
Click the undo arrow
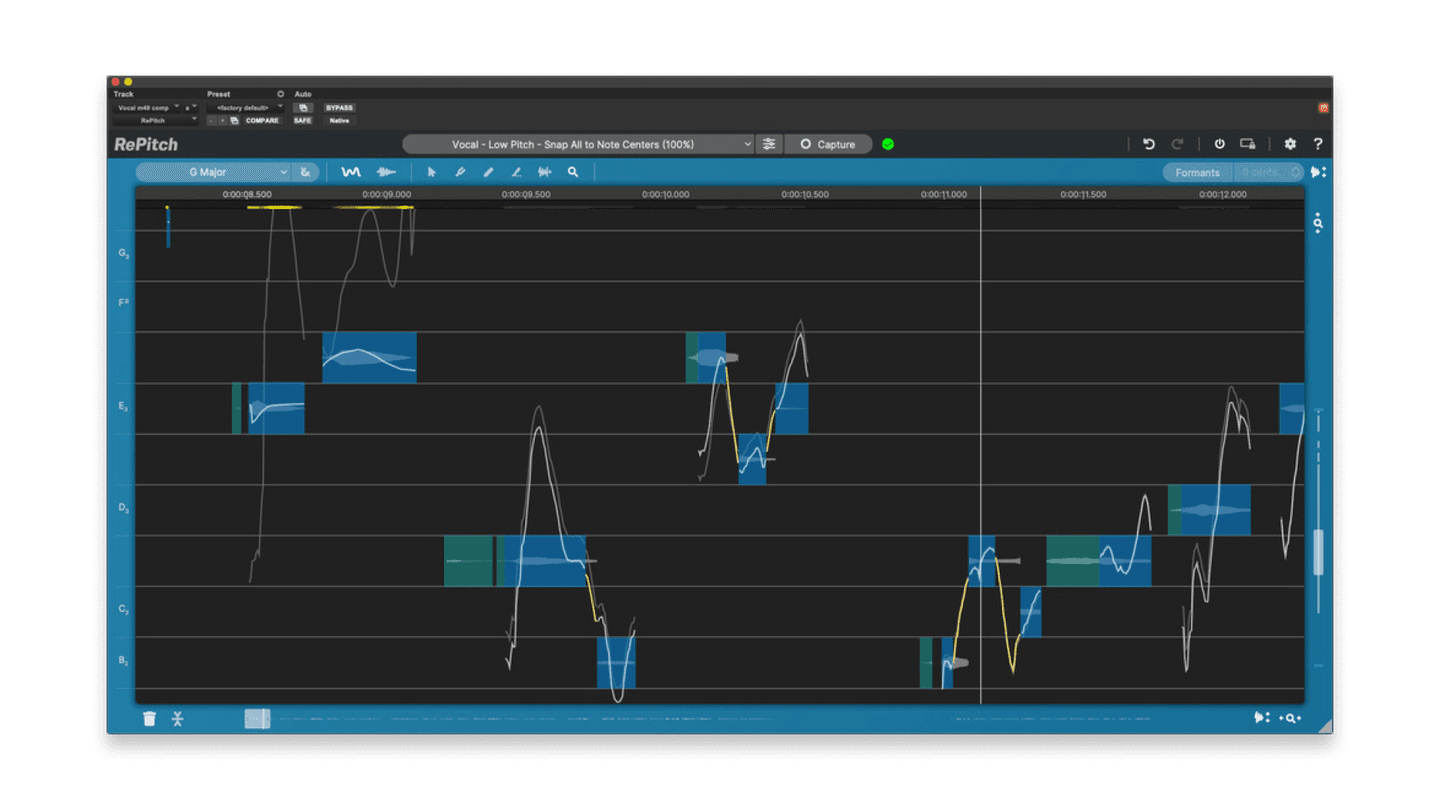point(1149,144)
